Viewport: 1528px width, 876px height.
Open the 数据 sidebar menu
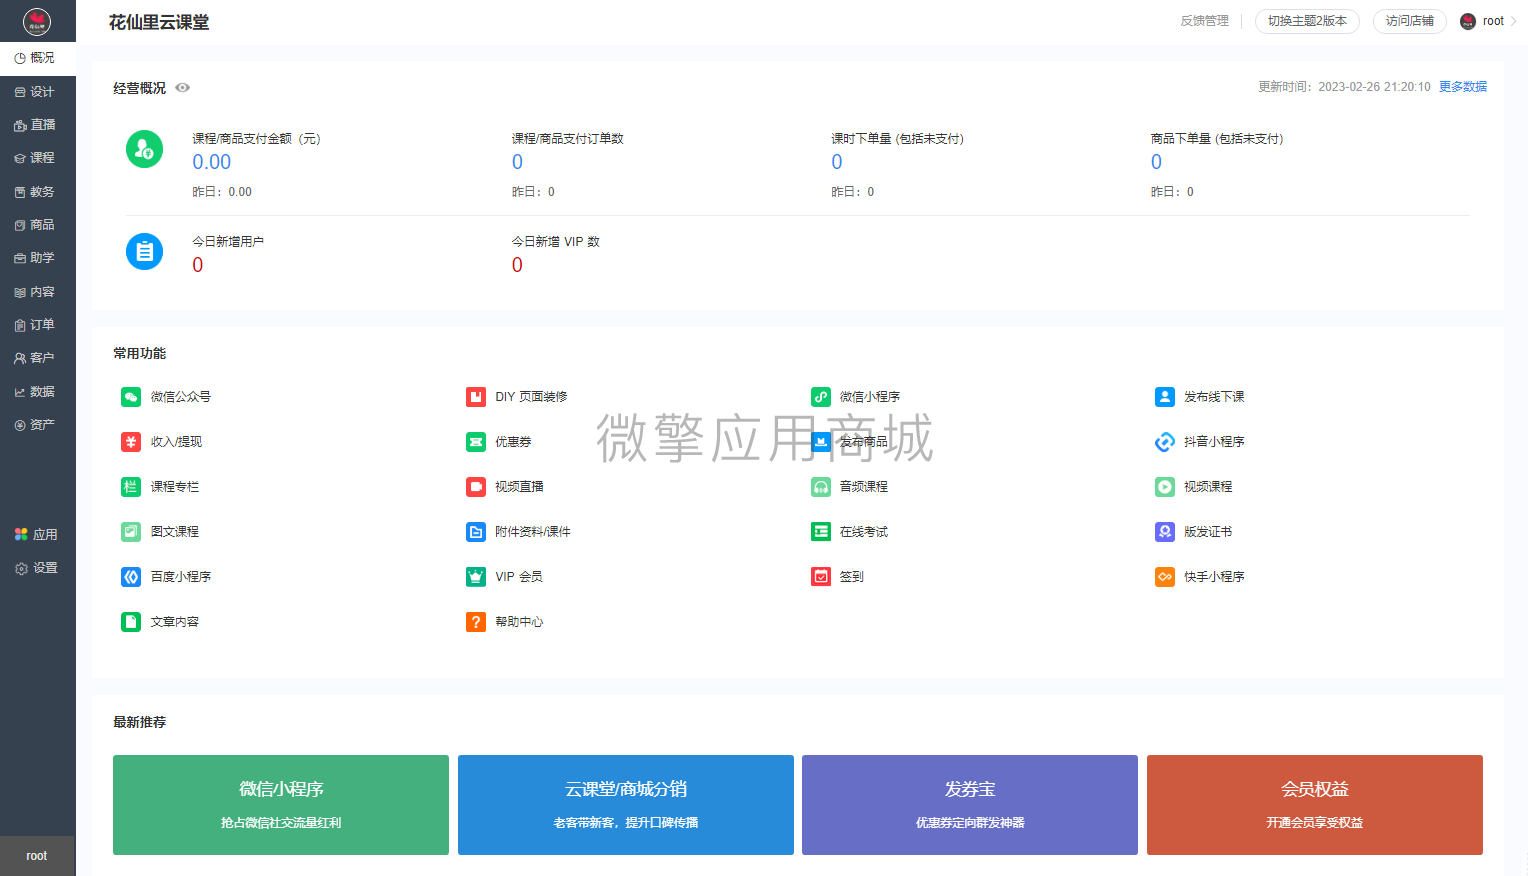click(x=38, y=392)
